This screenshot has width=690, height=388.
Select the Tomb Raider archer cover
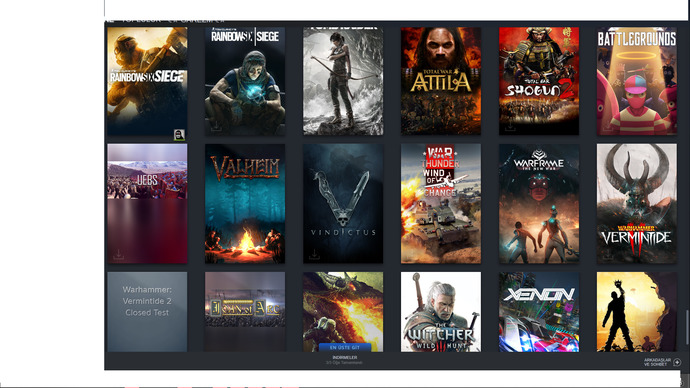tap(343, 81)
